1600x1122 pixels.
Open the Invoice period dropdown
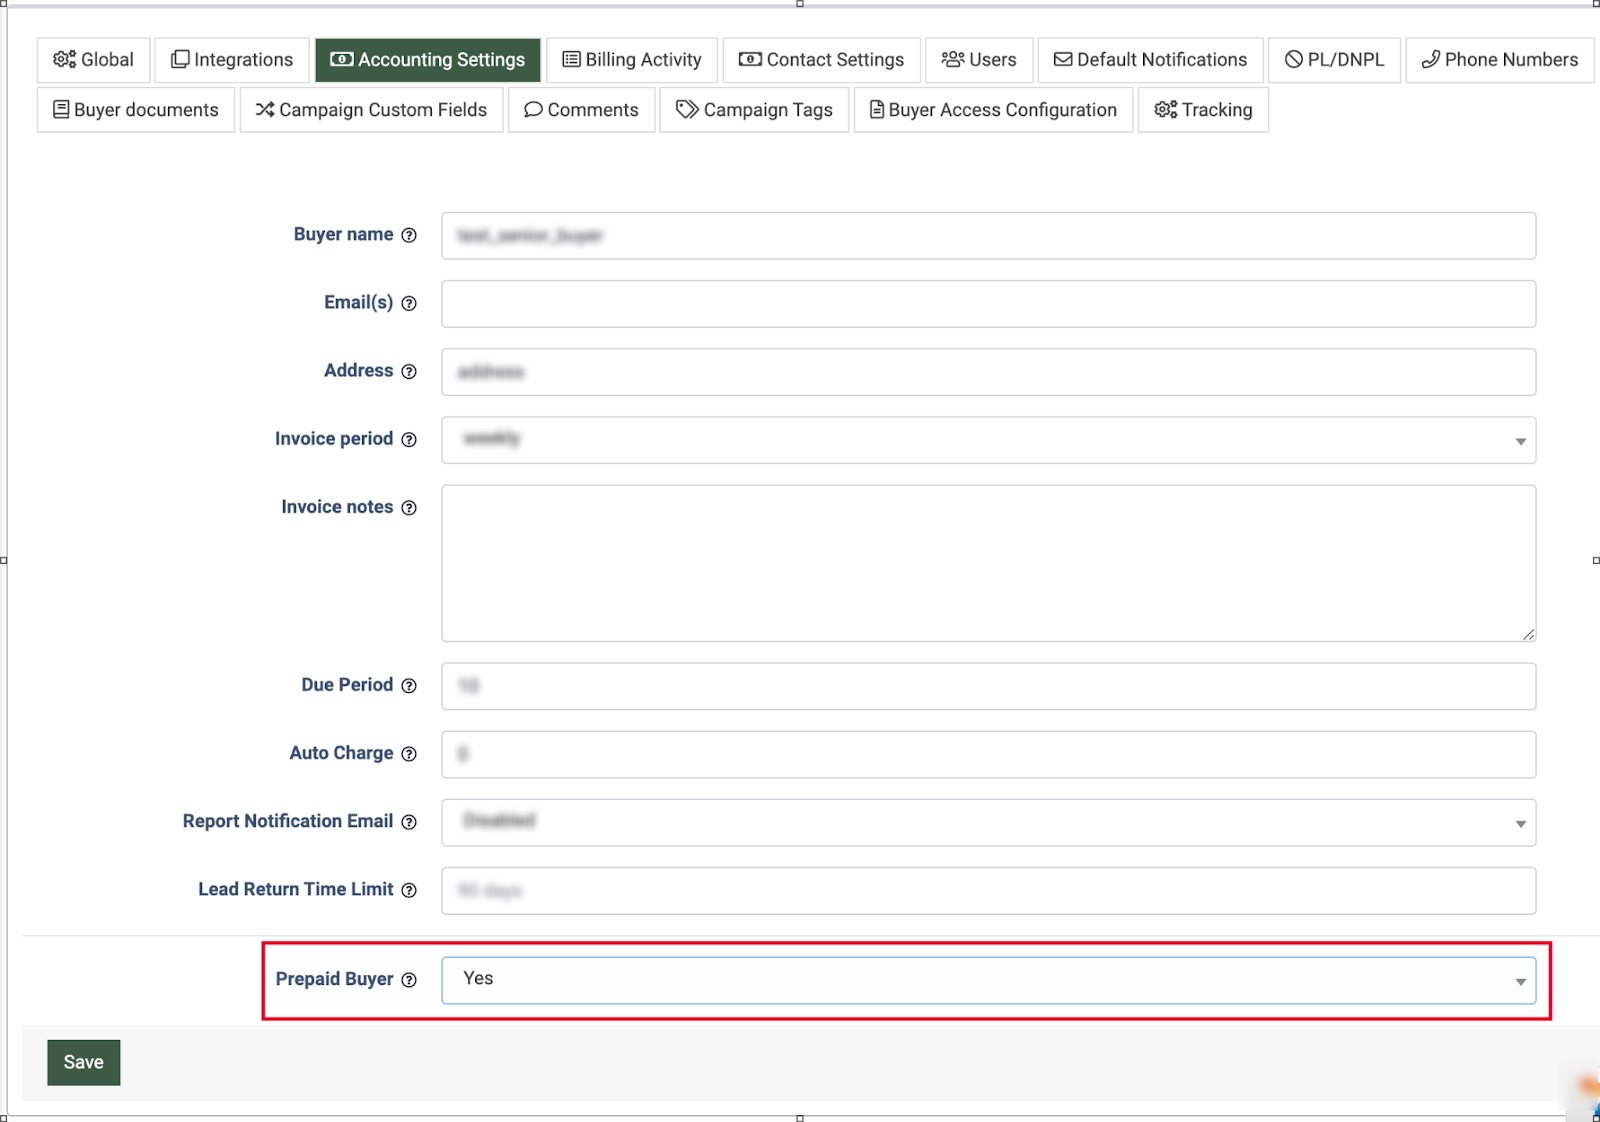point(988,440)
